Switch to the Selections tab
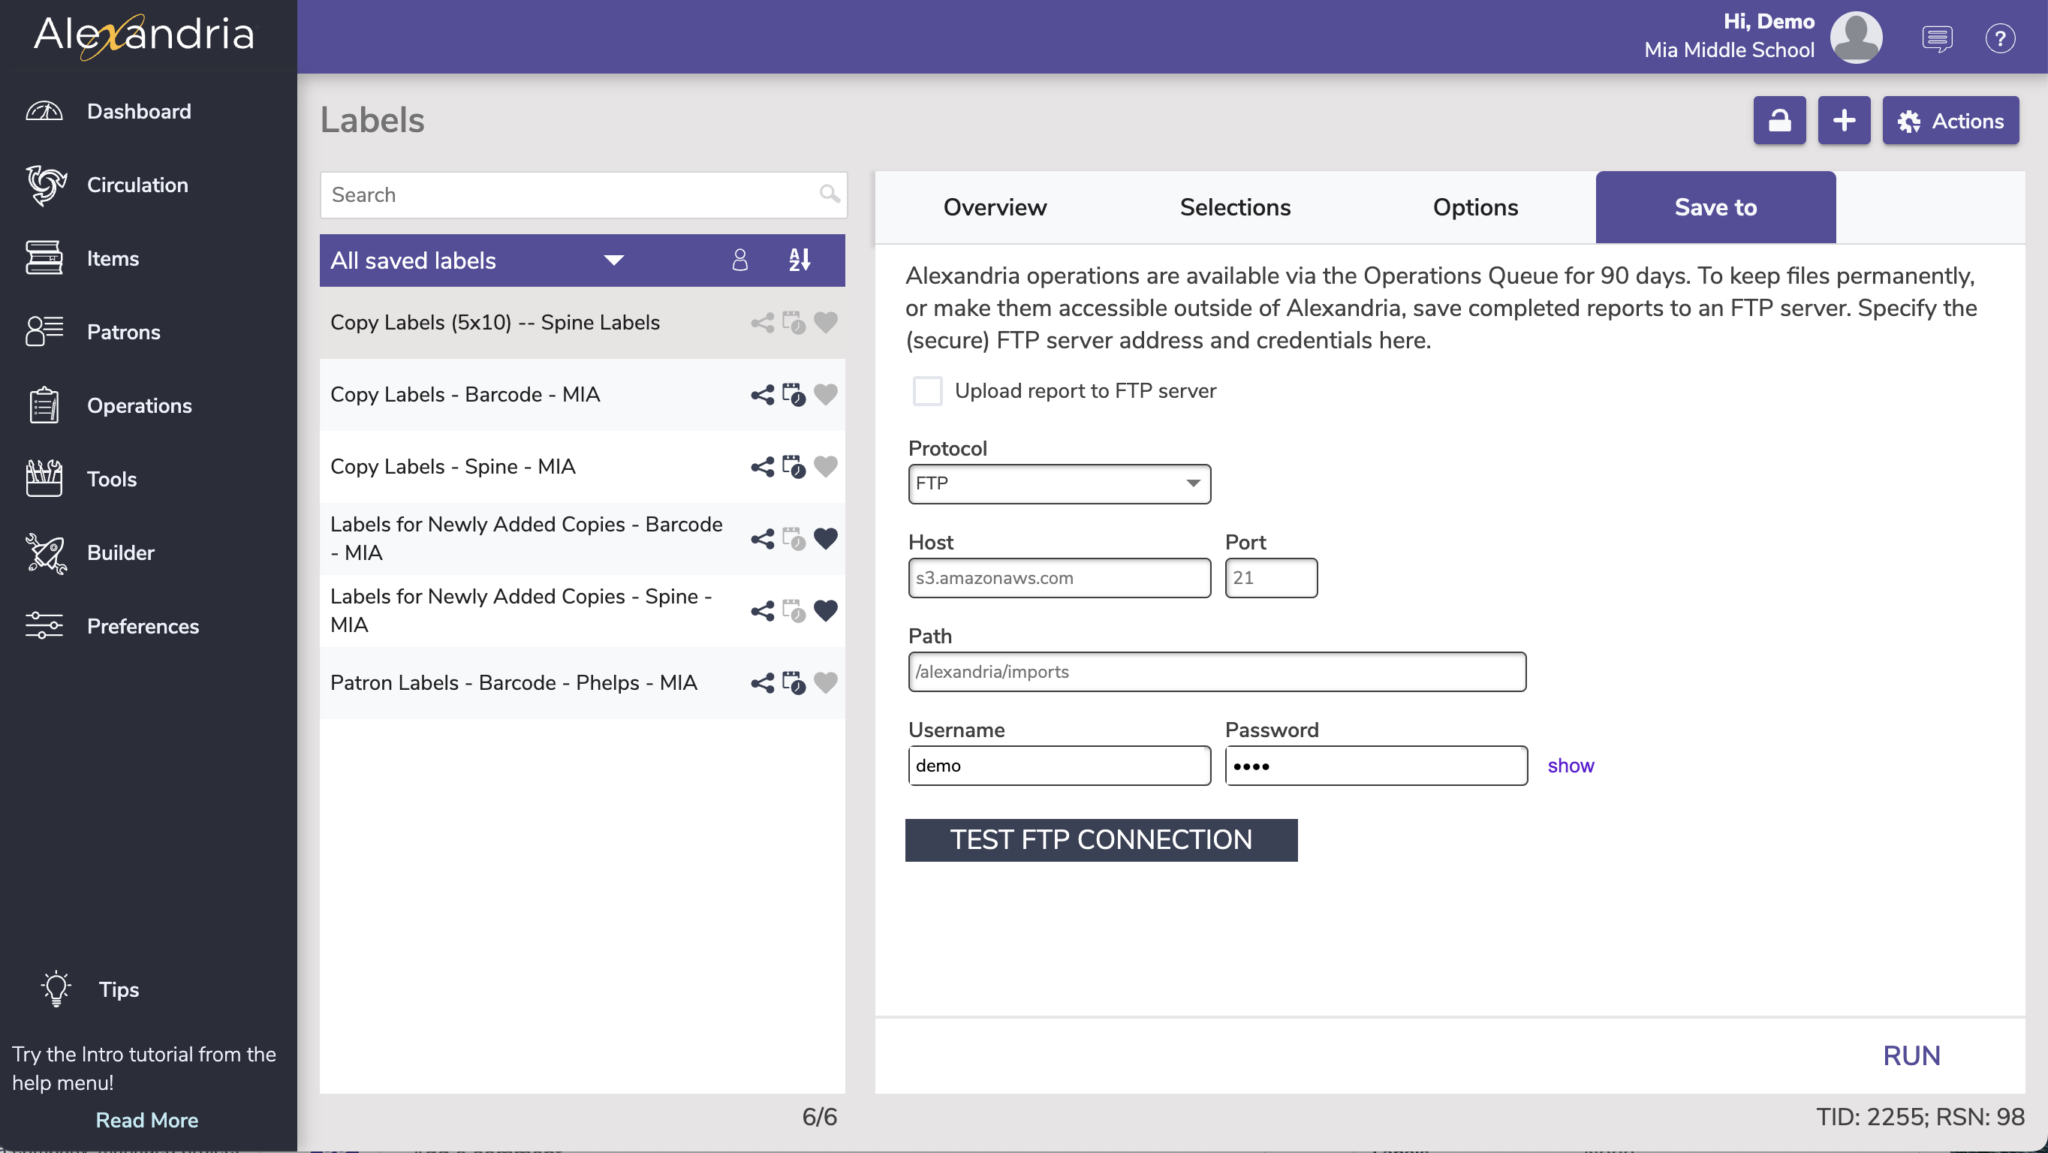Image resolution: width=2048 pixels, height=1153 pixels. click(x=1235, y=207)
